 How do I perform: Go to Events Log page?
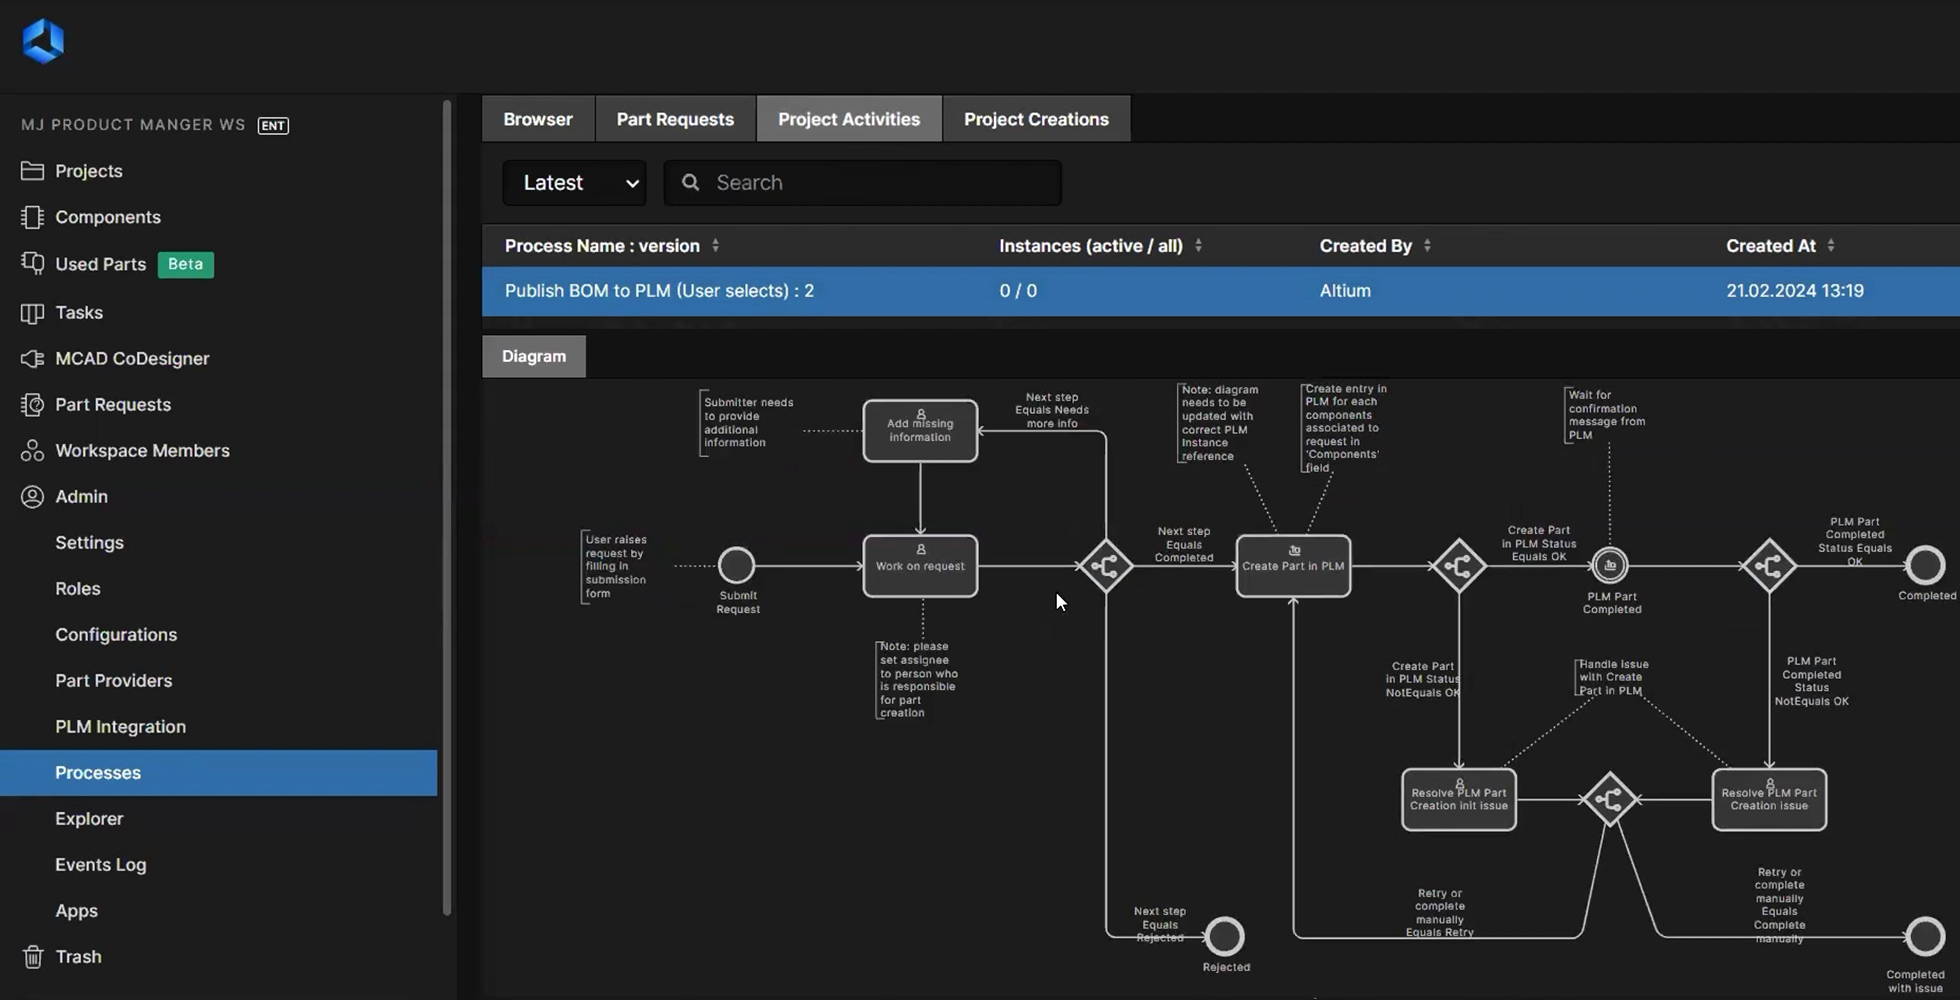[100, 865]
